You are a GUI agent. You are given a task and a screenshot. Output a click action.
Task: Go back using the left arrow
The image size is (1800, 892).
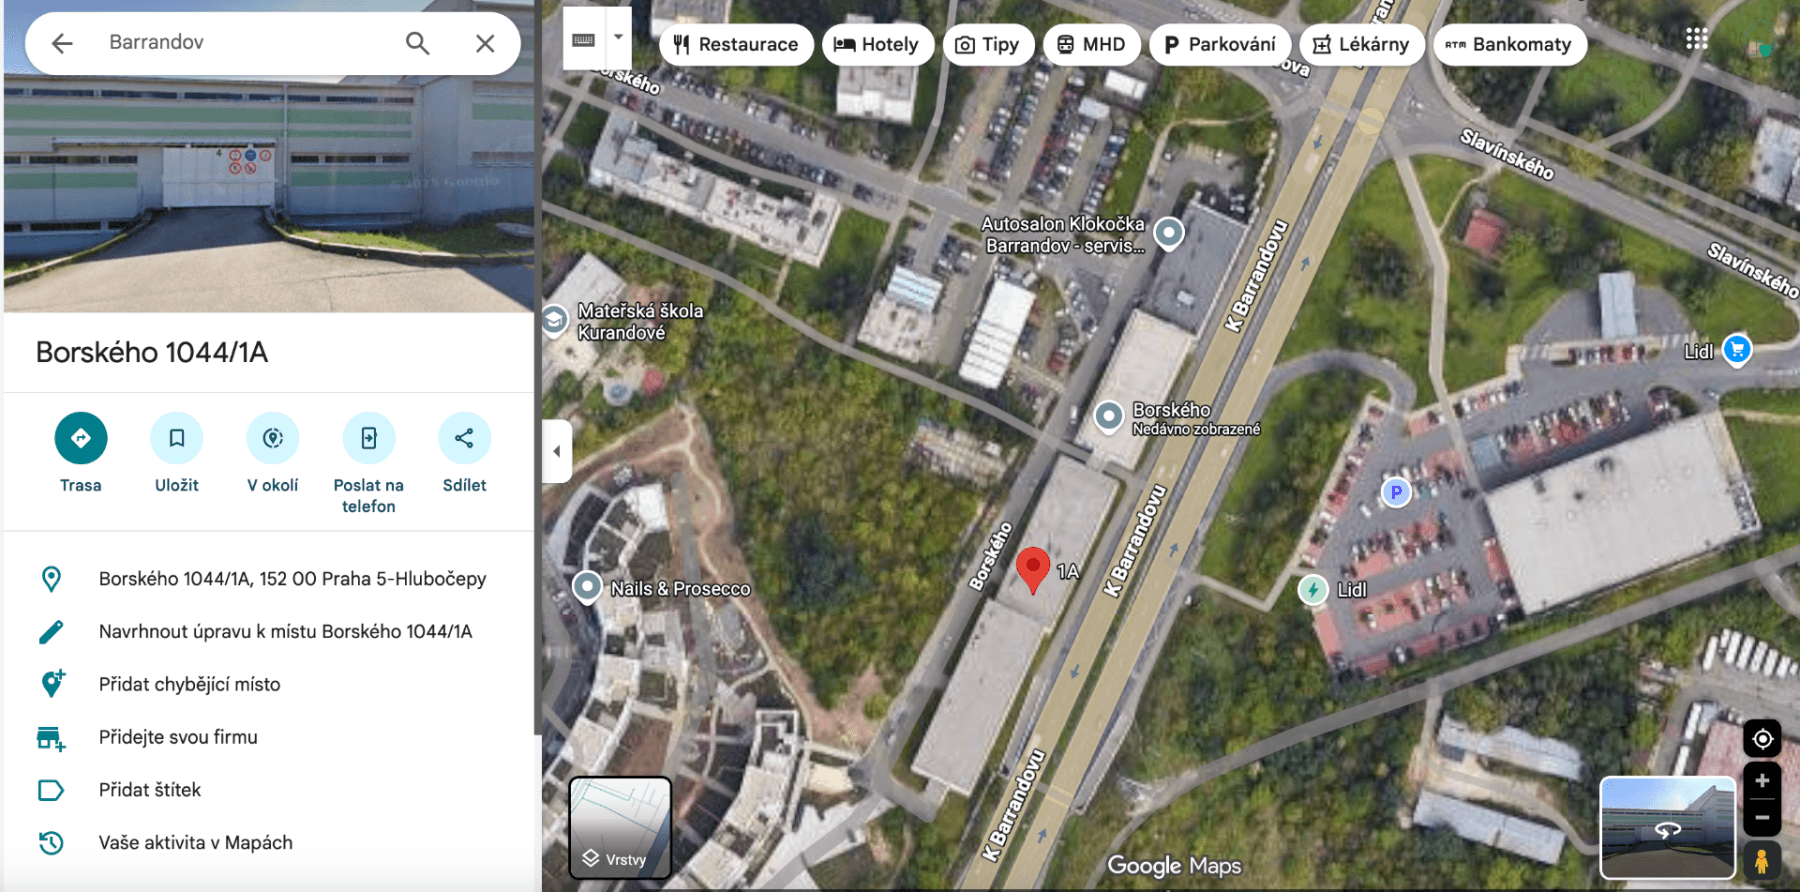(x=62, y=43)
